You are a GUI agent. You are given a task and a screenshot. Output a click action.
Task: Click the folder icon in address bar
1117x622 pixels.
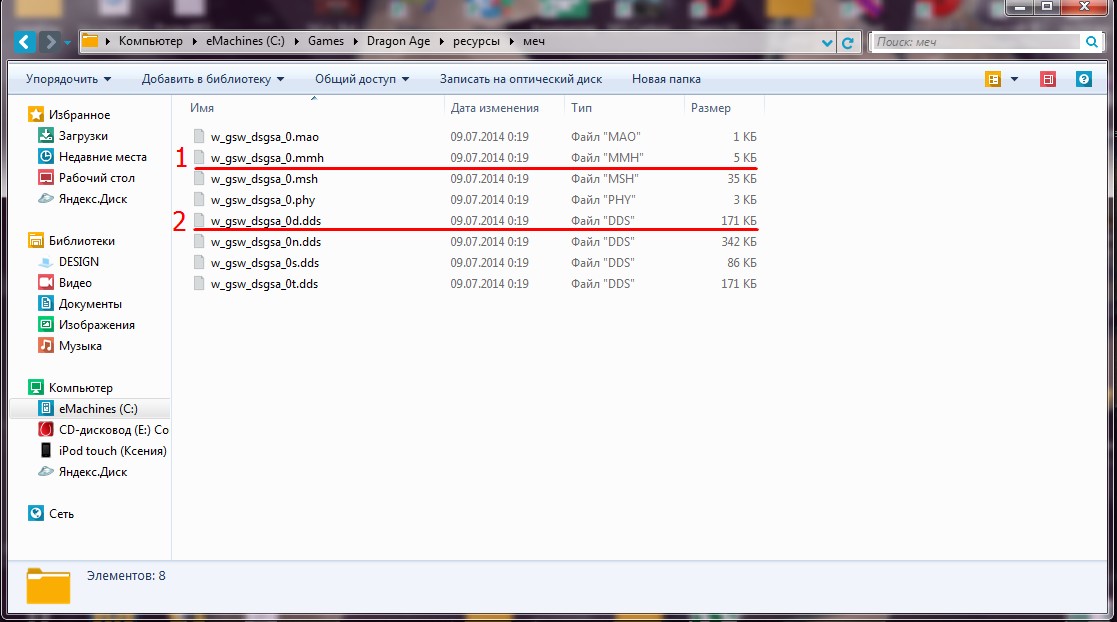click(x=90, y=41)
